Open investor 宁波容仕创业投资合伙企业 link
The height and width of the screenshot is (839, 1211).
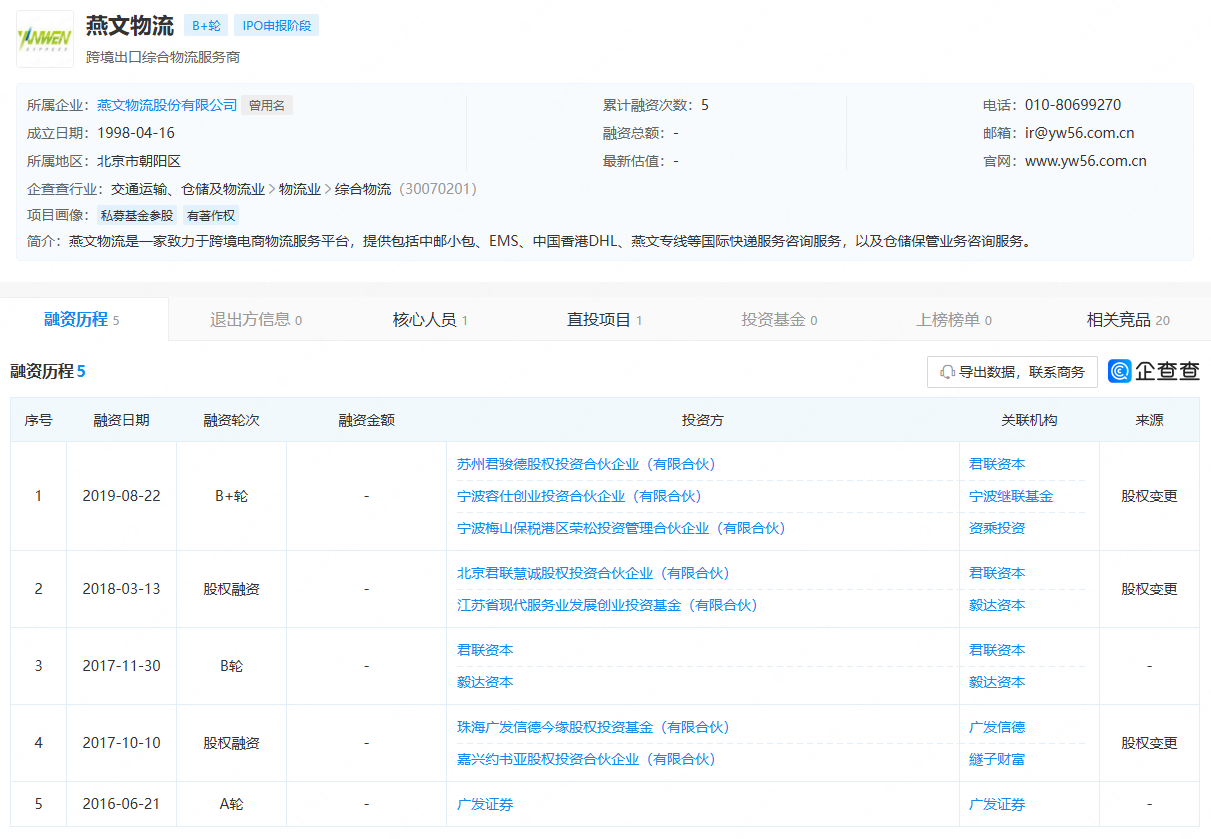(x=579, y=496)
